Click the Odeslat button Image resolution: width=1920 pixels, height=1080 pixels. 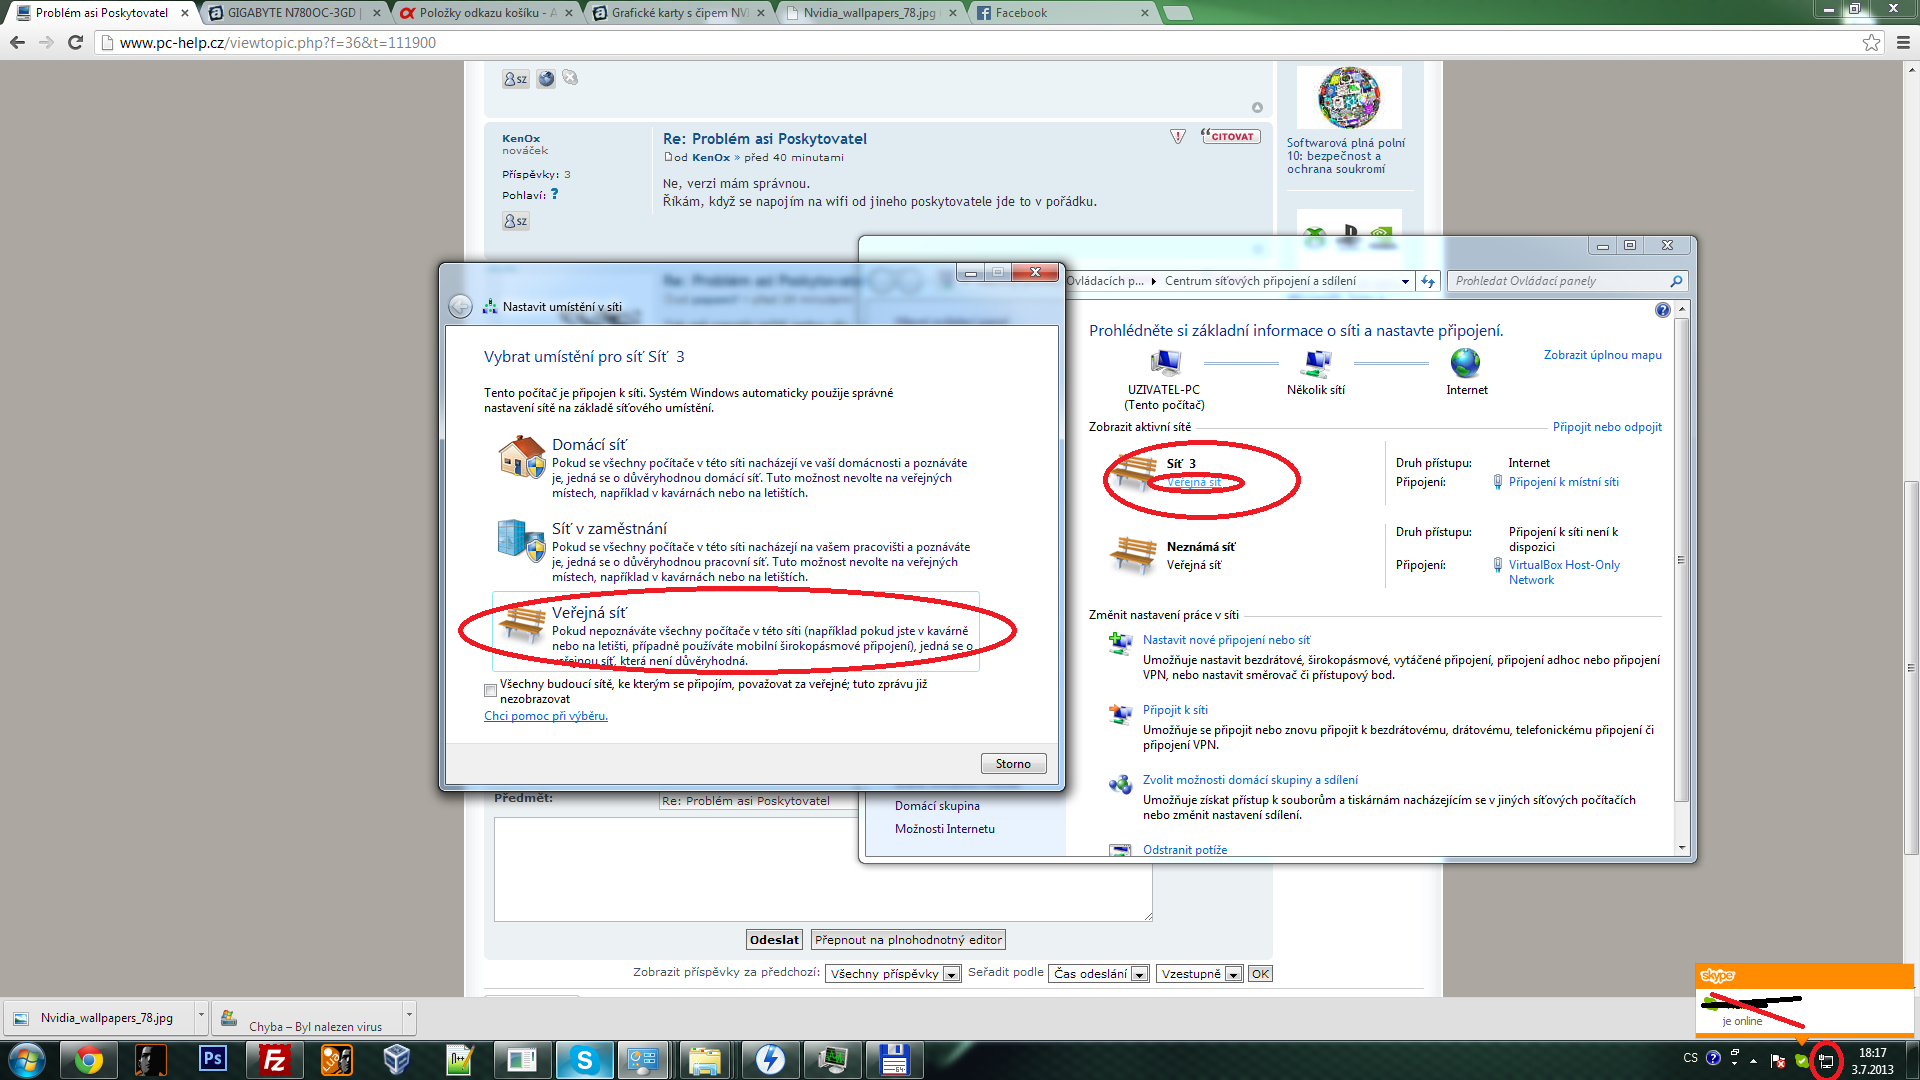[x=774, y=940]
